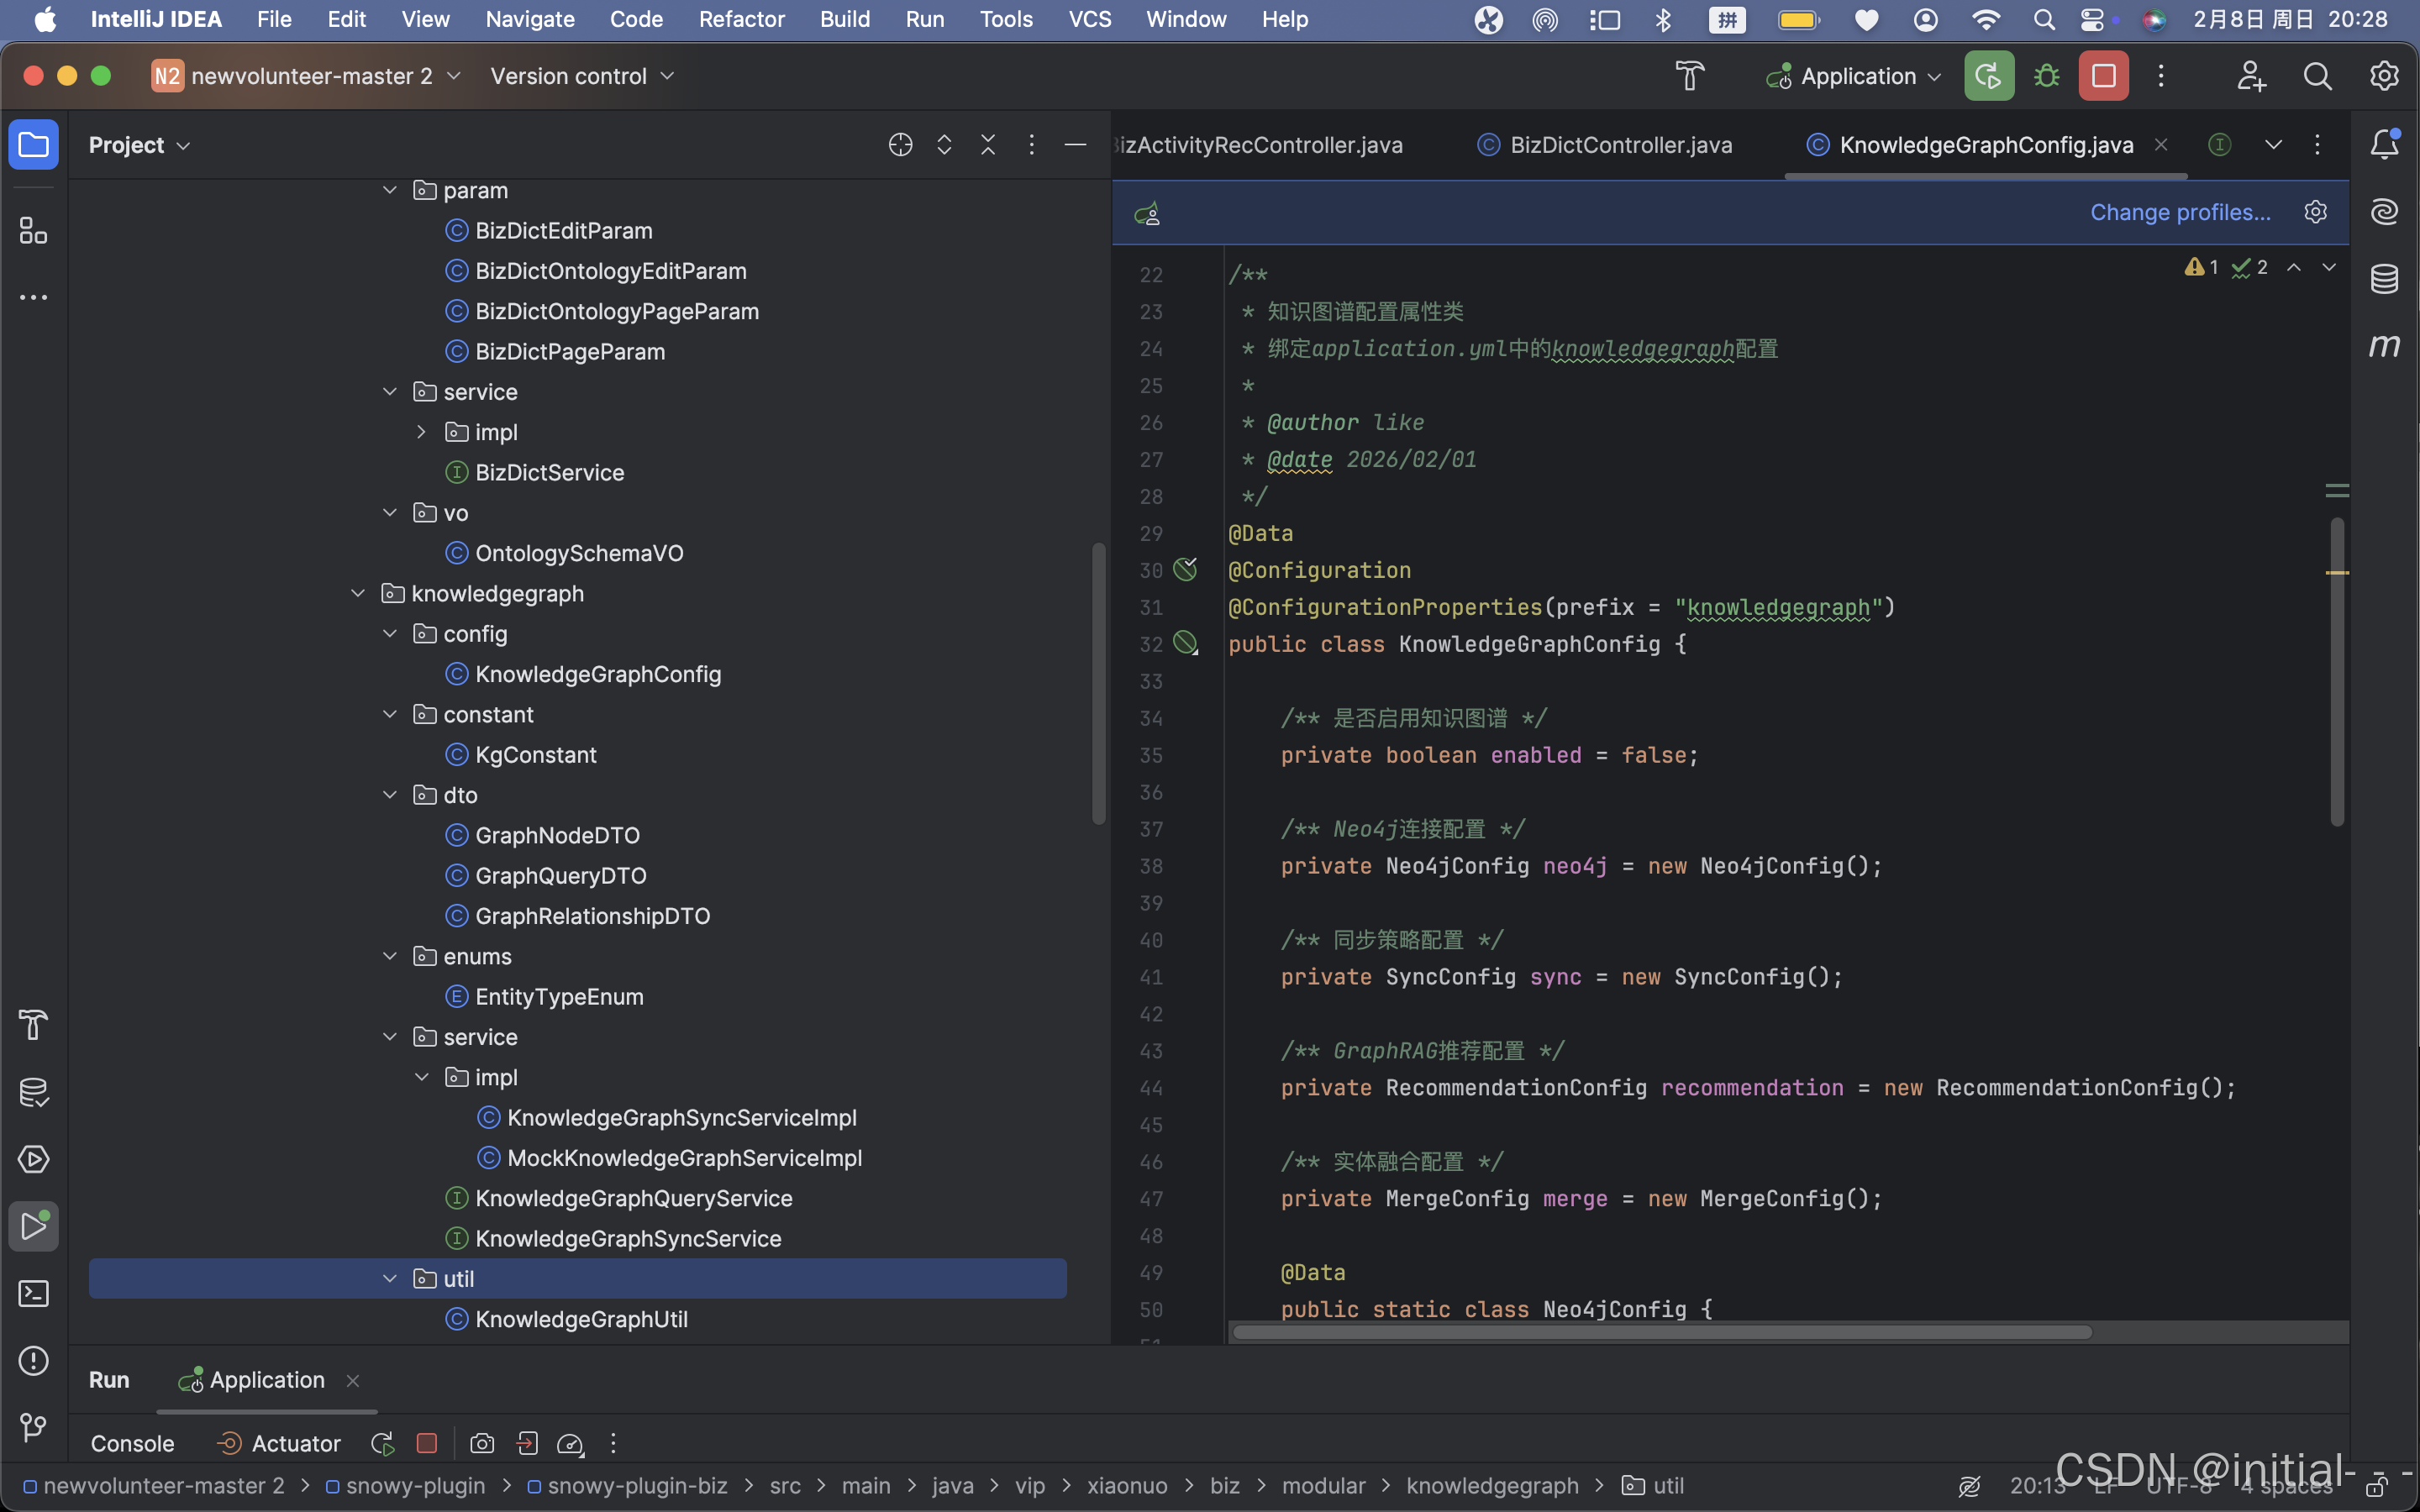Expand the impl folder under dict service
Screen dimensions: 2420x1512
[x=422, y=432]
